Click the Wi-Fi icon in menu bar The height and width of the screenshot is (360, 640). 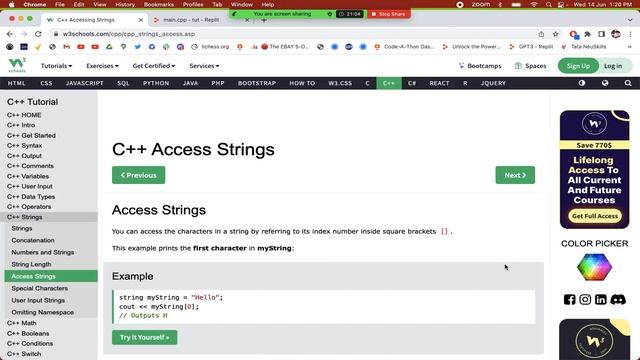534,4
